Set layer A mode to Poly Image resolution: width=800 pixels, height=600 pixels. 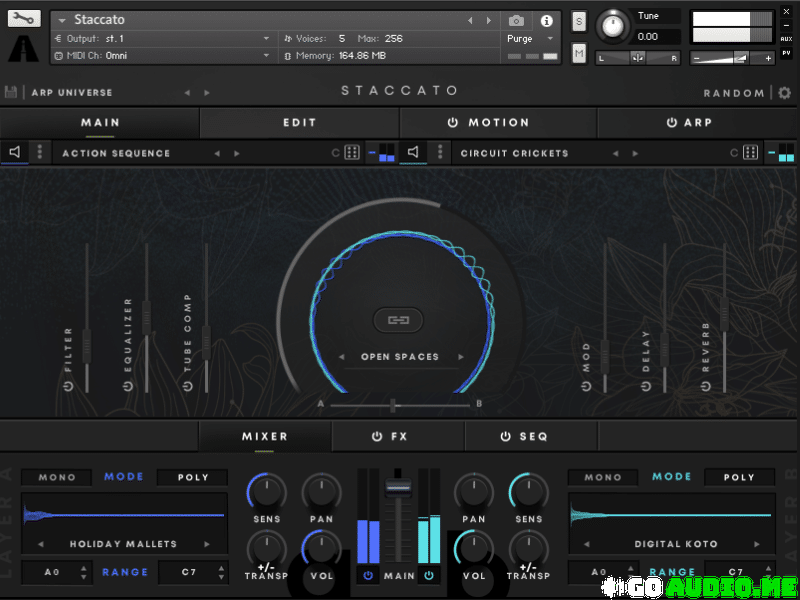193,478
